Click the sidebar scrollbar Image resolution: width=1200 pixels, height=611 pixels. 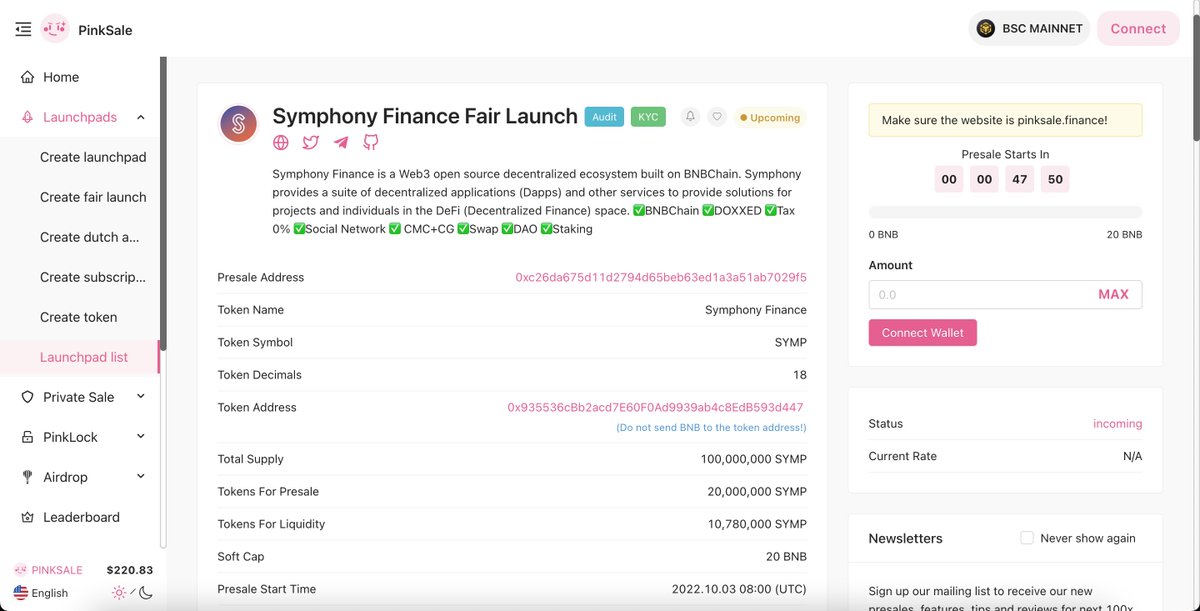(x=163, y=204)
